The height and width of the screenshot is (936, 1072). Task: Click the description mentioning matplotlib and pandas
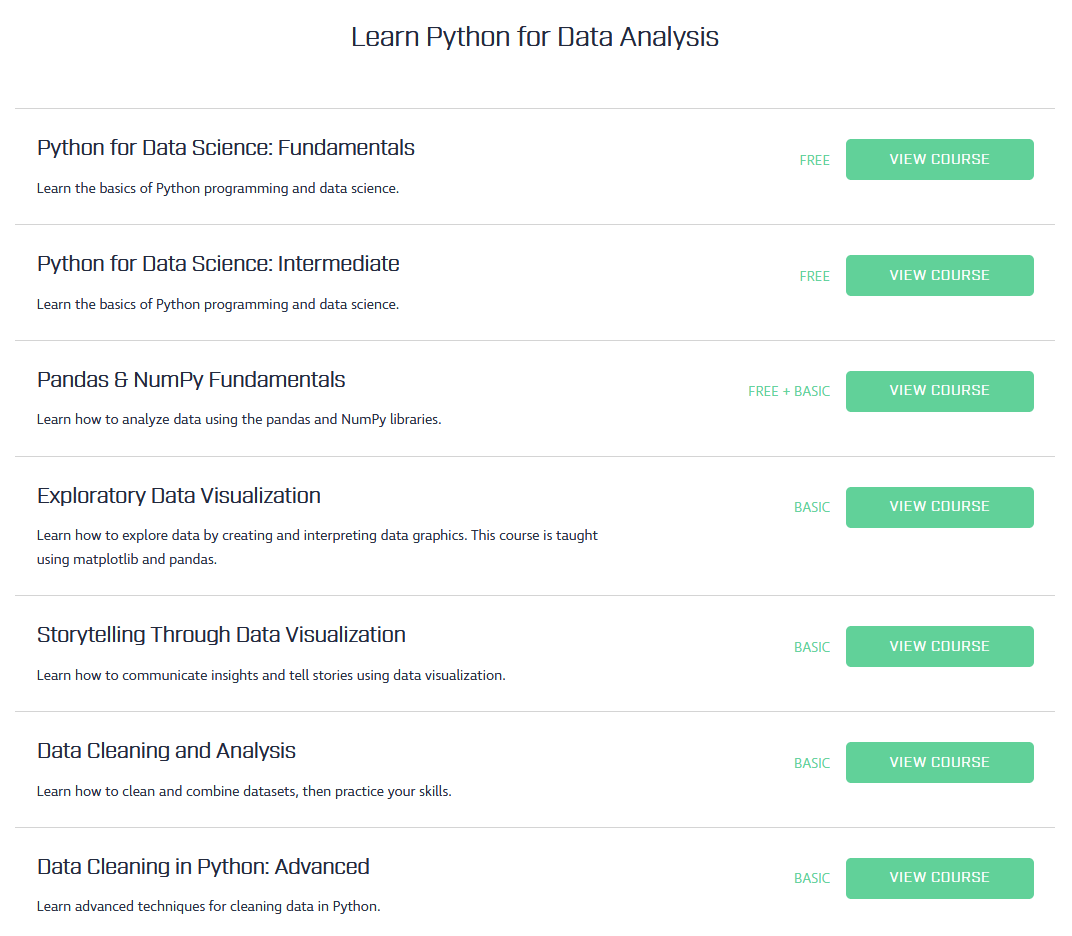pos(317,547)
